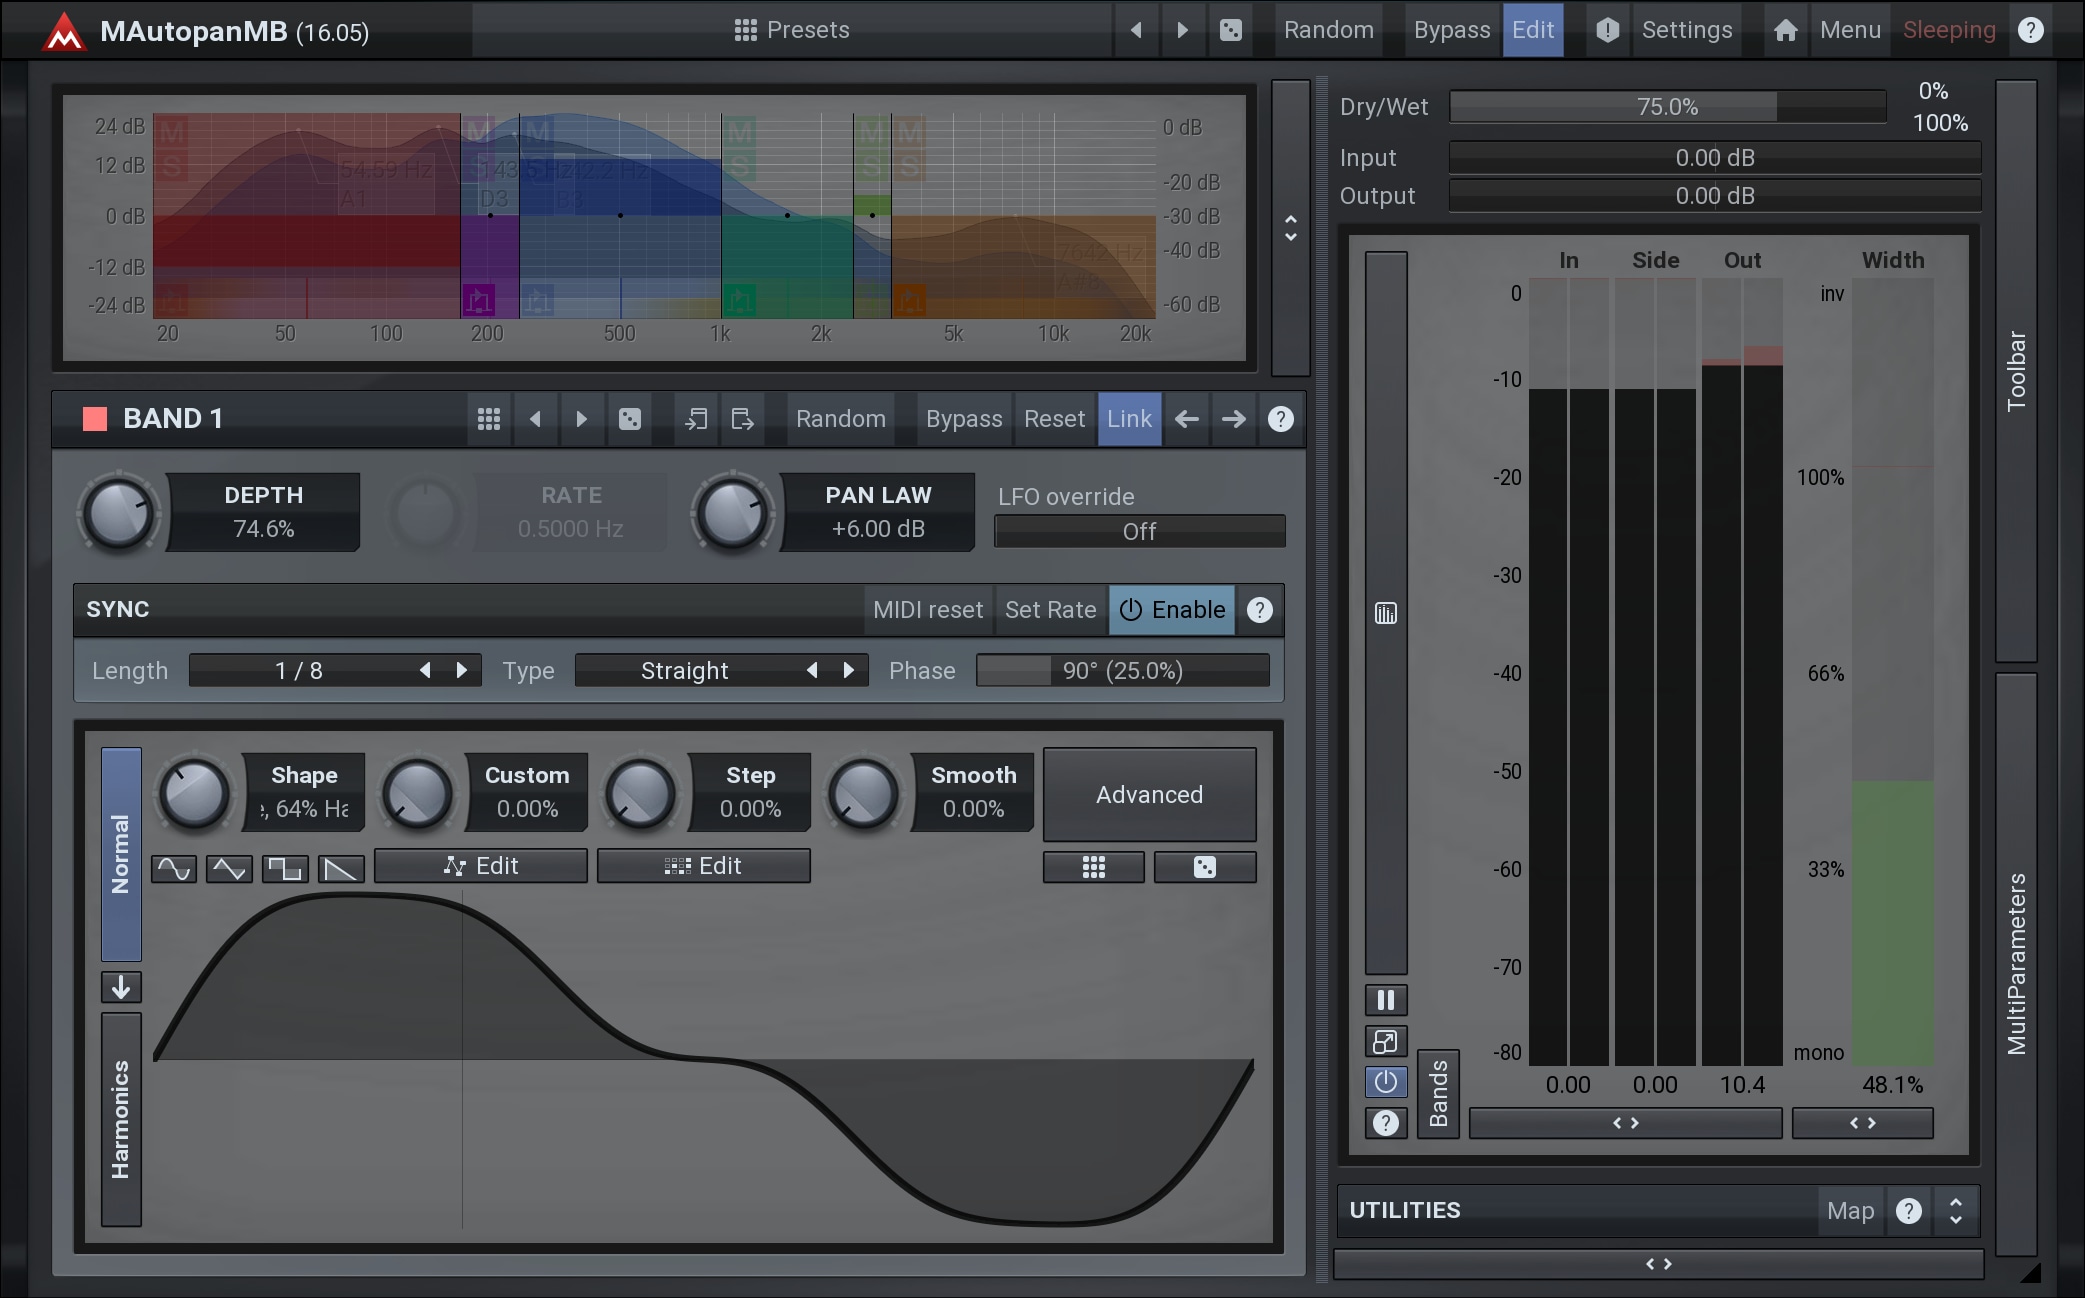
Task: Load previous global preset arrow
Action: pyautogui.click(x=1136, y=30)
